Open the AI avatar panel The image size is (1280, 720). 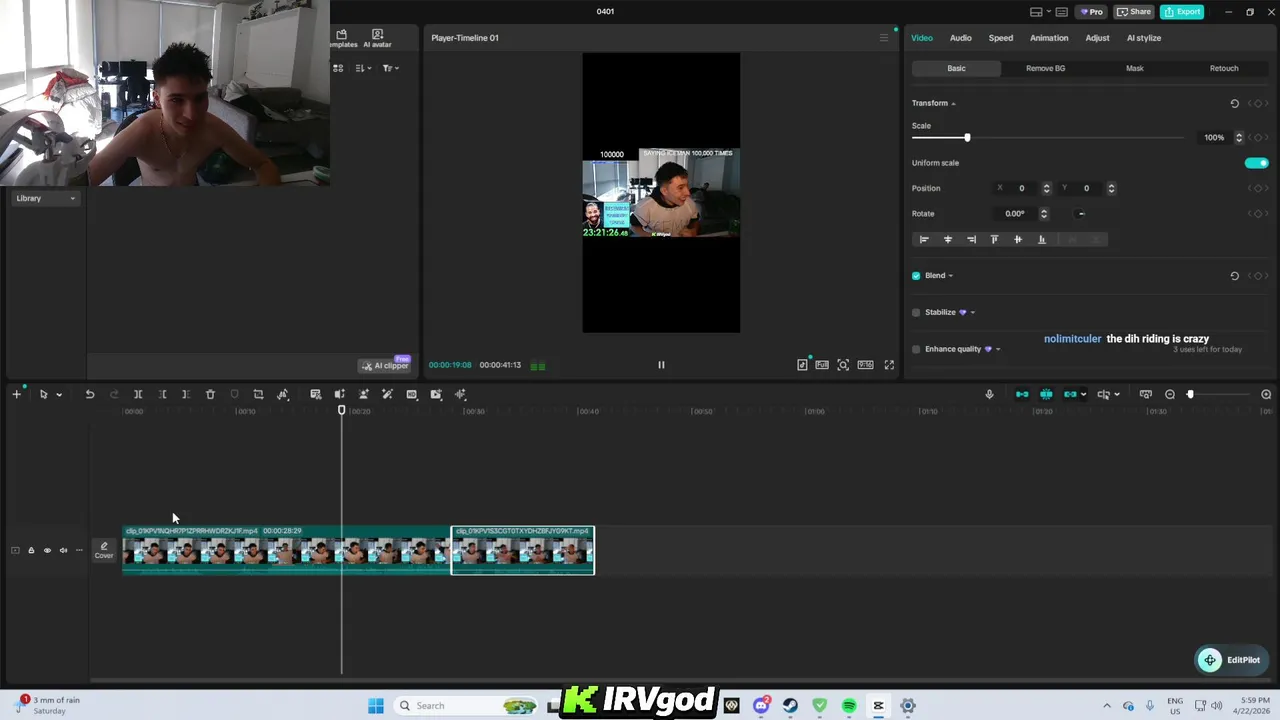[377, 39]
